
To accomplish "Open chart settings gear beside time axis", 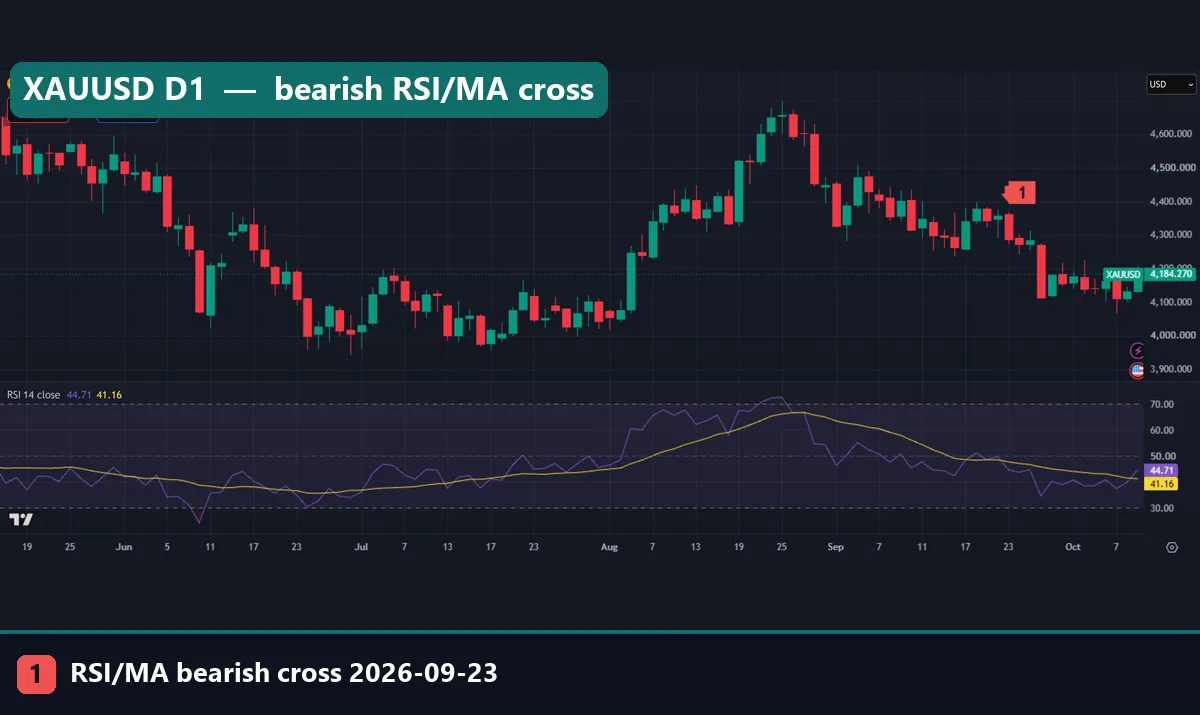I will tap(1172, 547).
